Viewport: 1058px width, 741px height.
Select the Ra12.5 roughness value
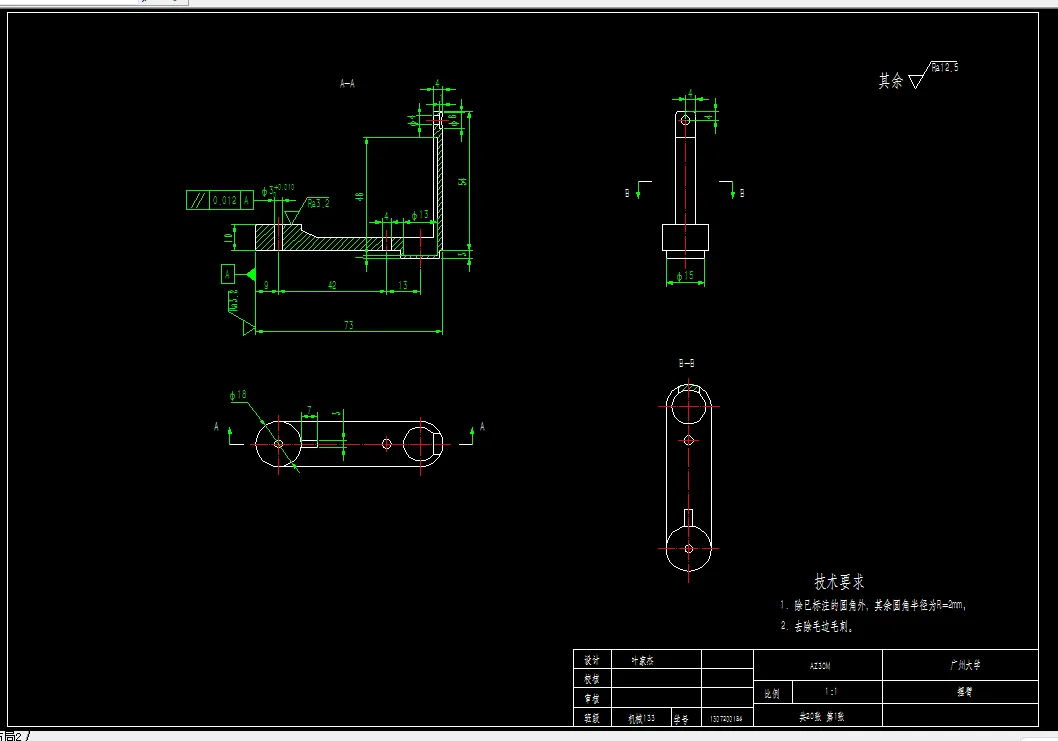coord(945,67)
